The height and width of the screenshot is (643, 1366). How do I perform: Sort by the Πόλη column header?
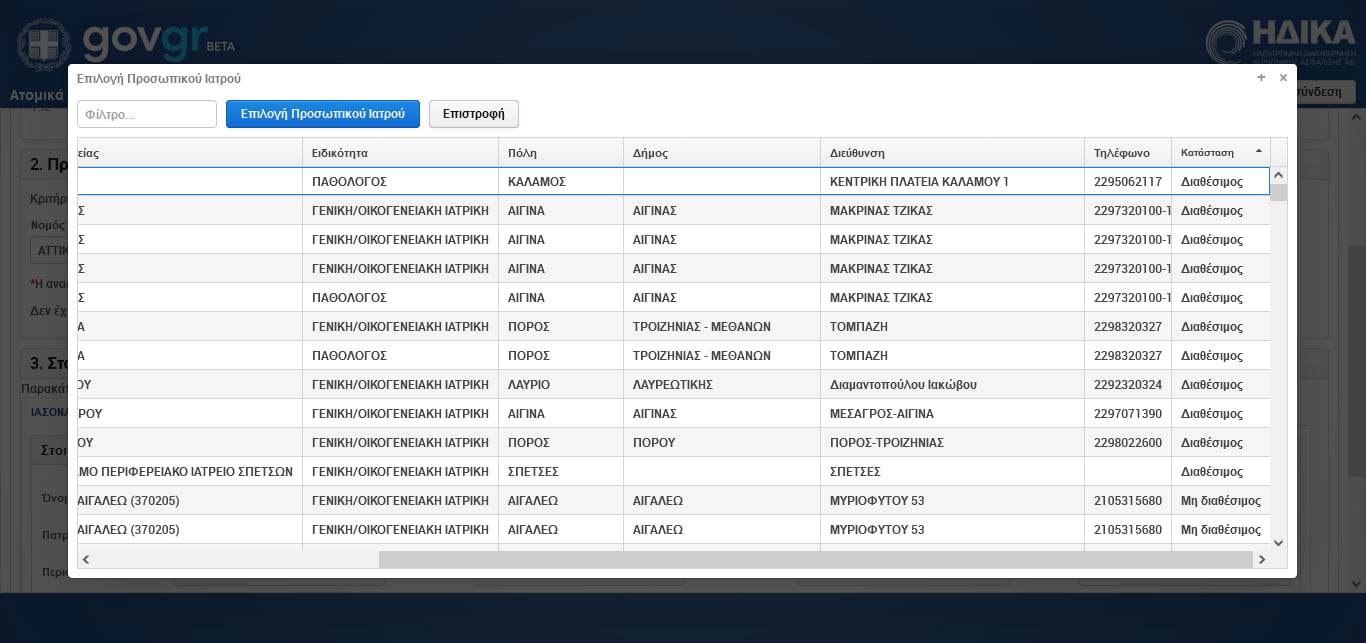(x=523, y=153)
